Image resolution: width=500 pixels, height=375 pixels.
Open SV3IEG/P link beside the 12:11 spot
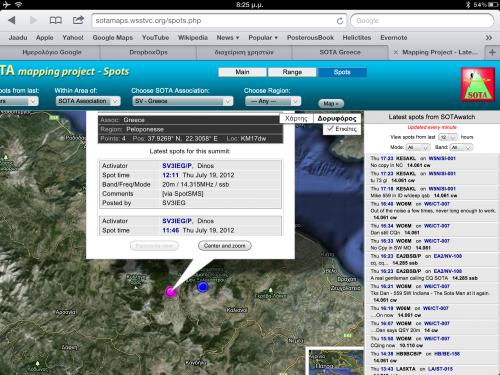[177, 166]
